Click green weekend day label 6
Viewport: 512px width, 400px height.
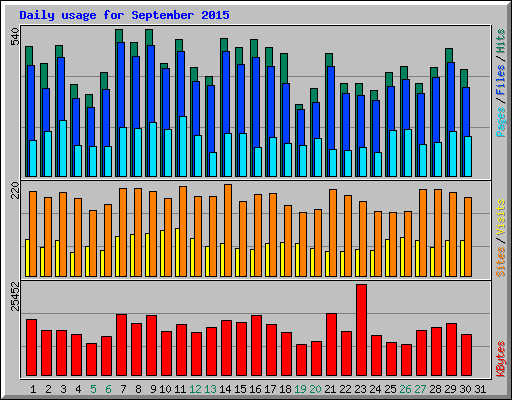pyautogui.click(x=108, y=389)
